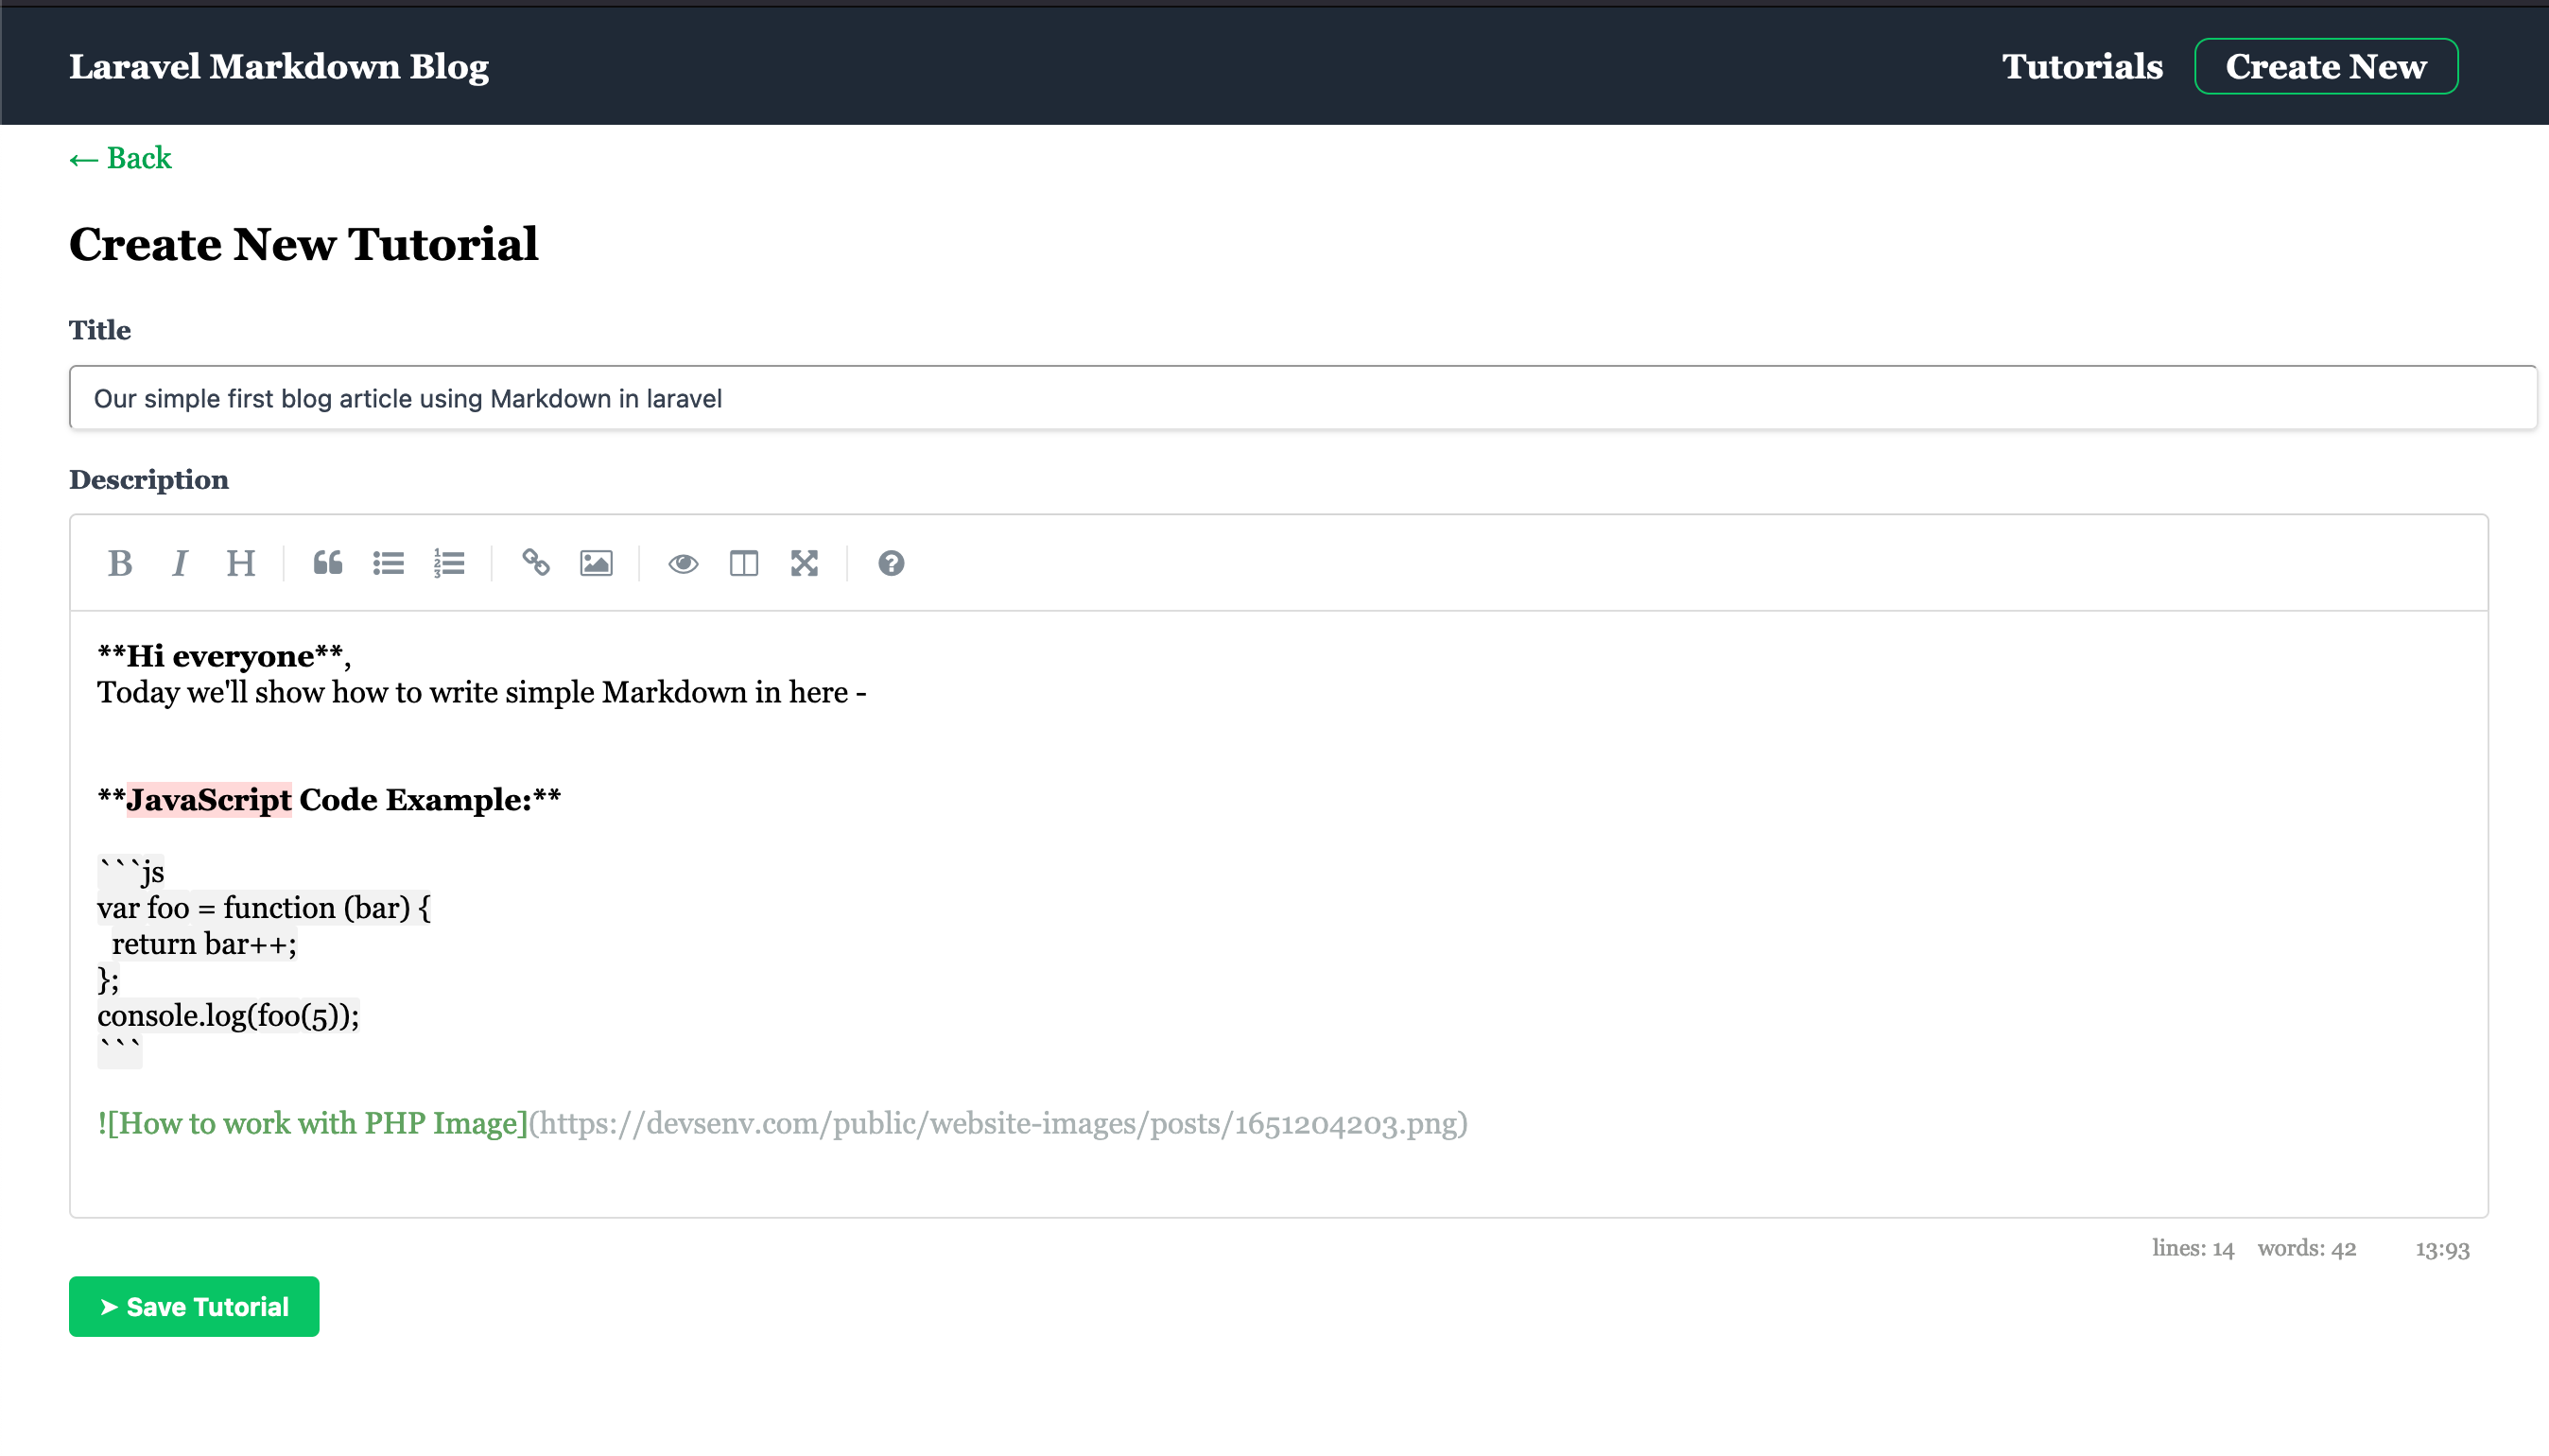Click the 'console.log(foo(5));' line
Viewport: 2549px width, 1456px height.
coord(228,1016)
